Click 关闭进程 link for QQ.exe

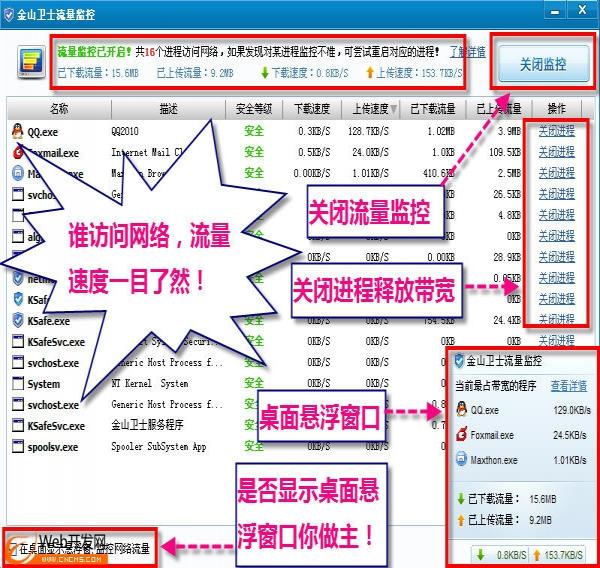click(x=556, y=131)
